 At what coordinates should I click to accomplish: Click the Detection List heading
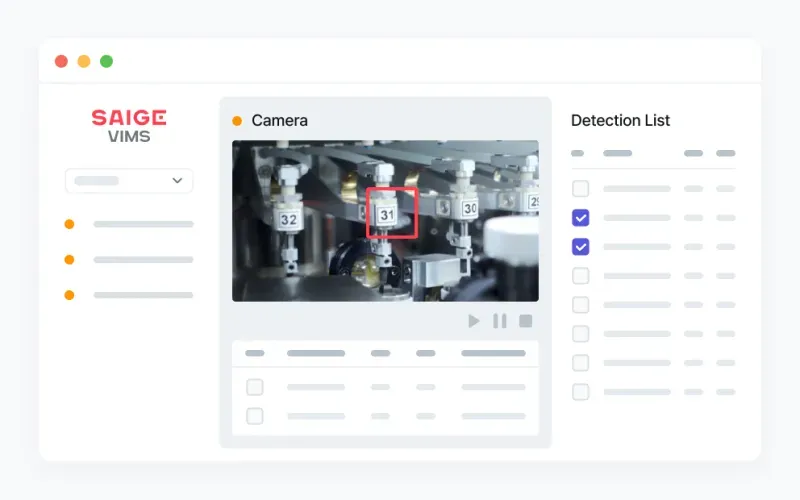click(620, 120)
